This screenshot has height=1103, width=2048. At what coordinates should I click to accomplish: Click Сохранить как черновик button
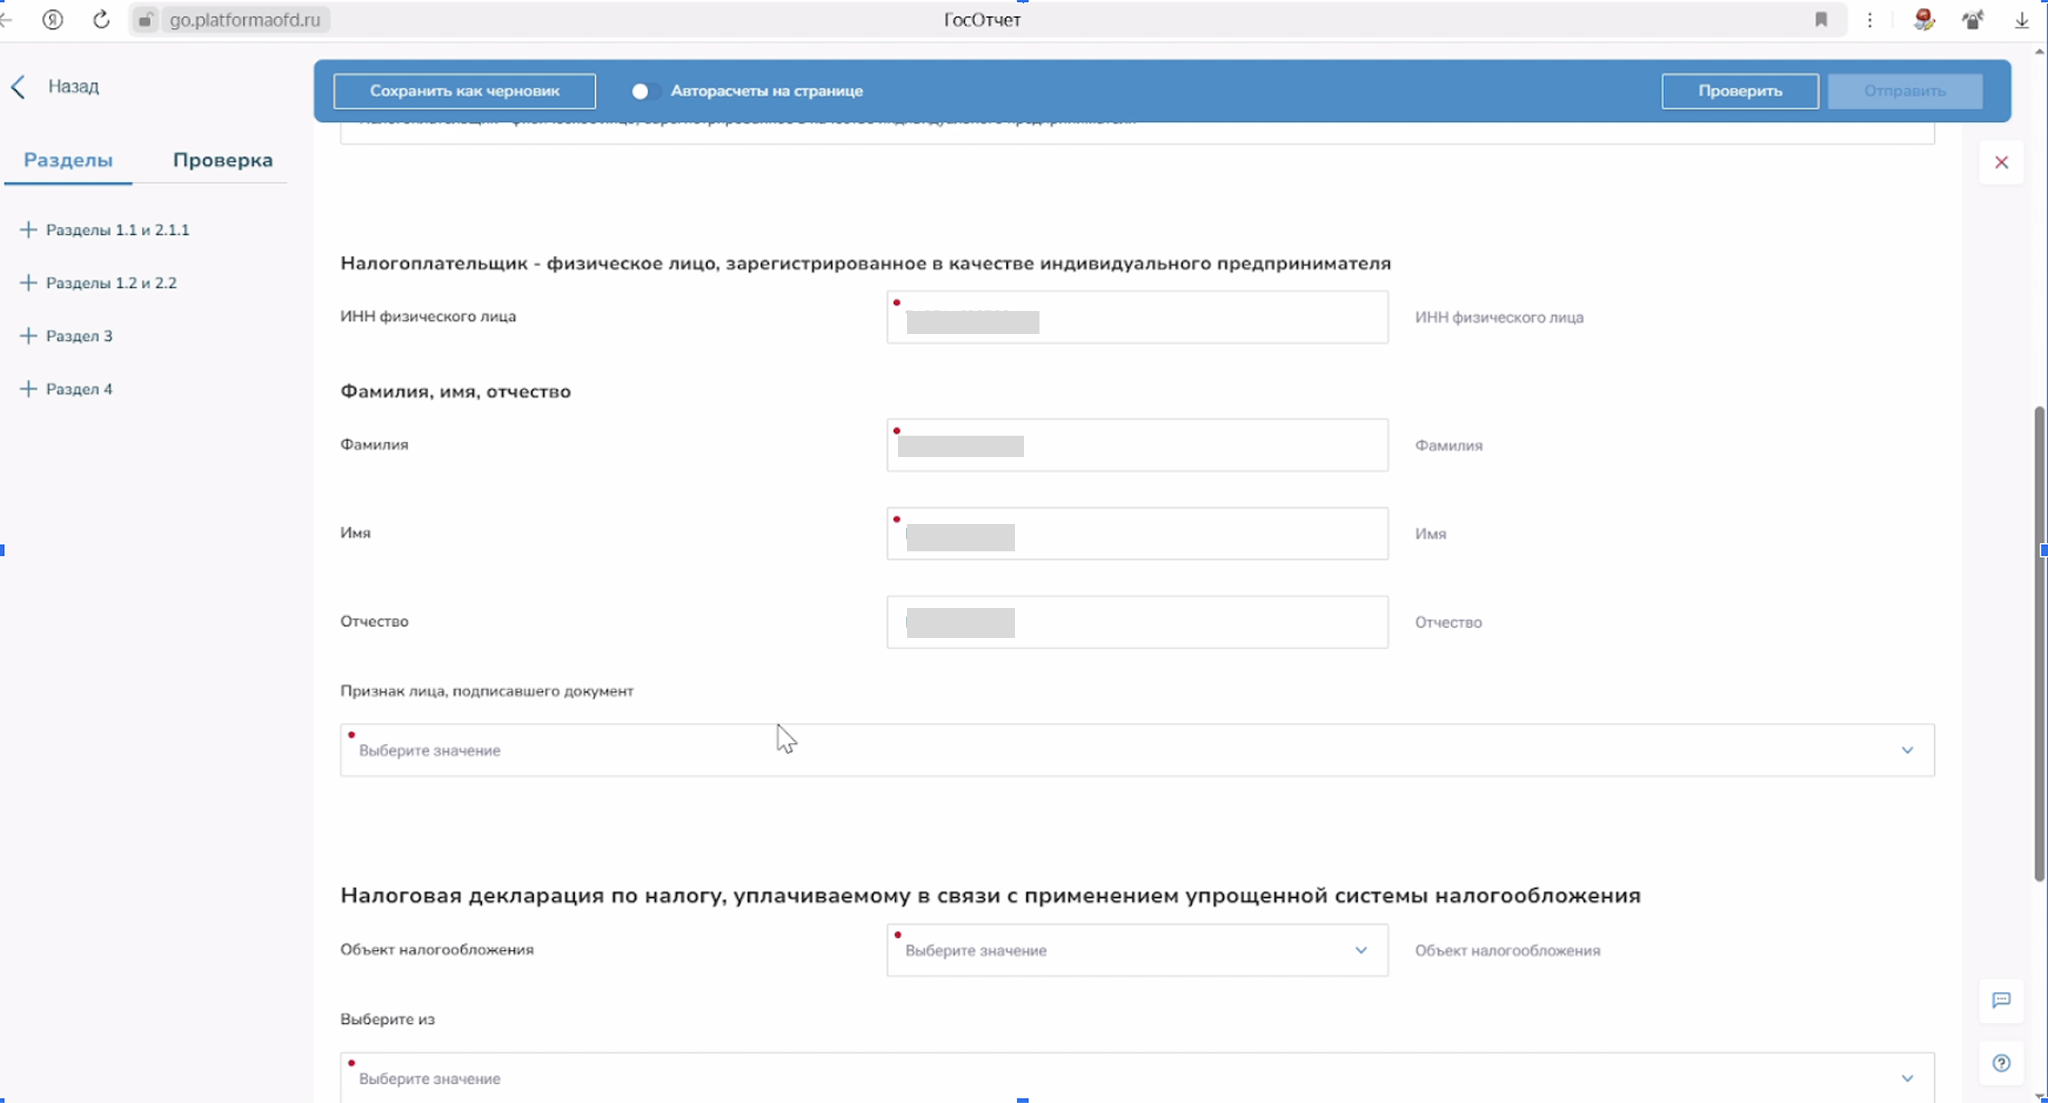click(464, 91)
